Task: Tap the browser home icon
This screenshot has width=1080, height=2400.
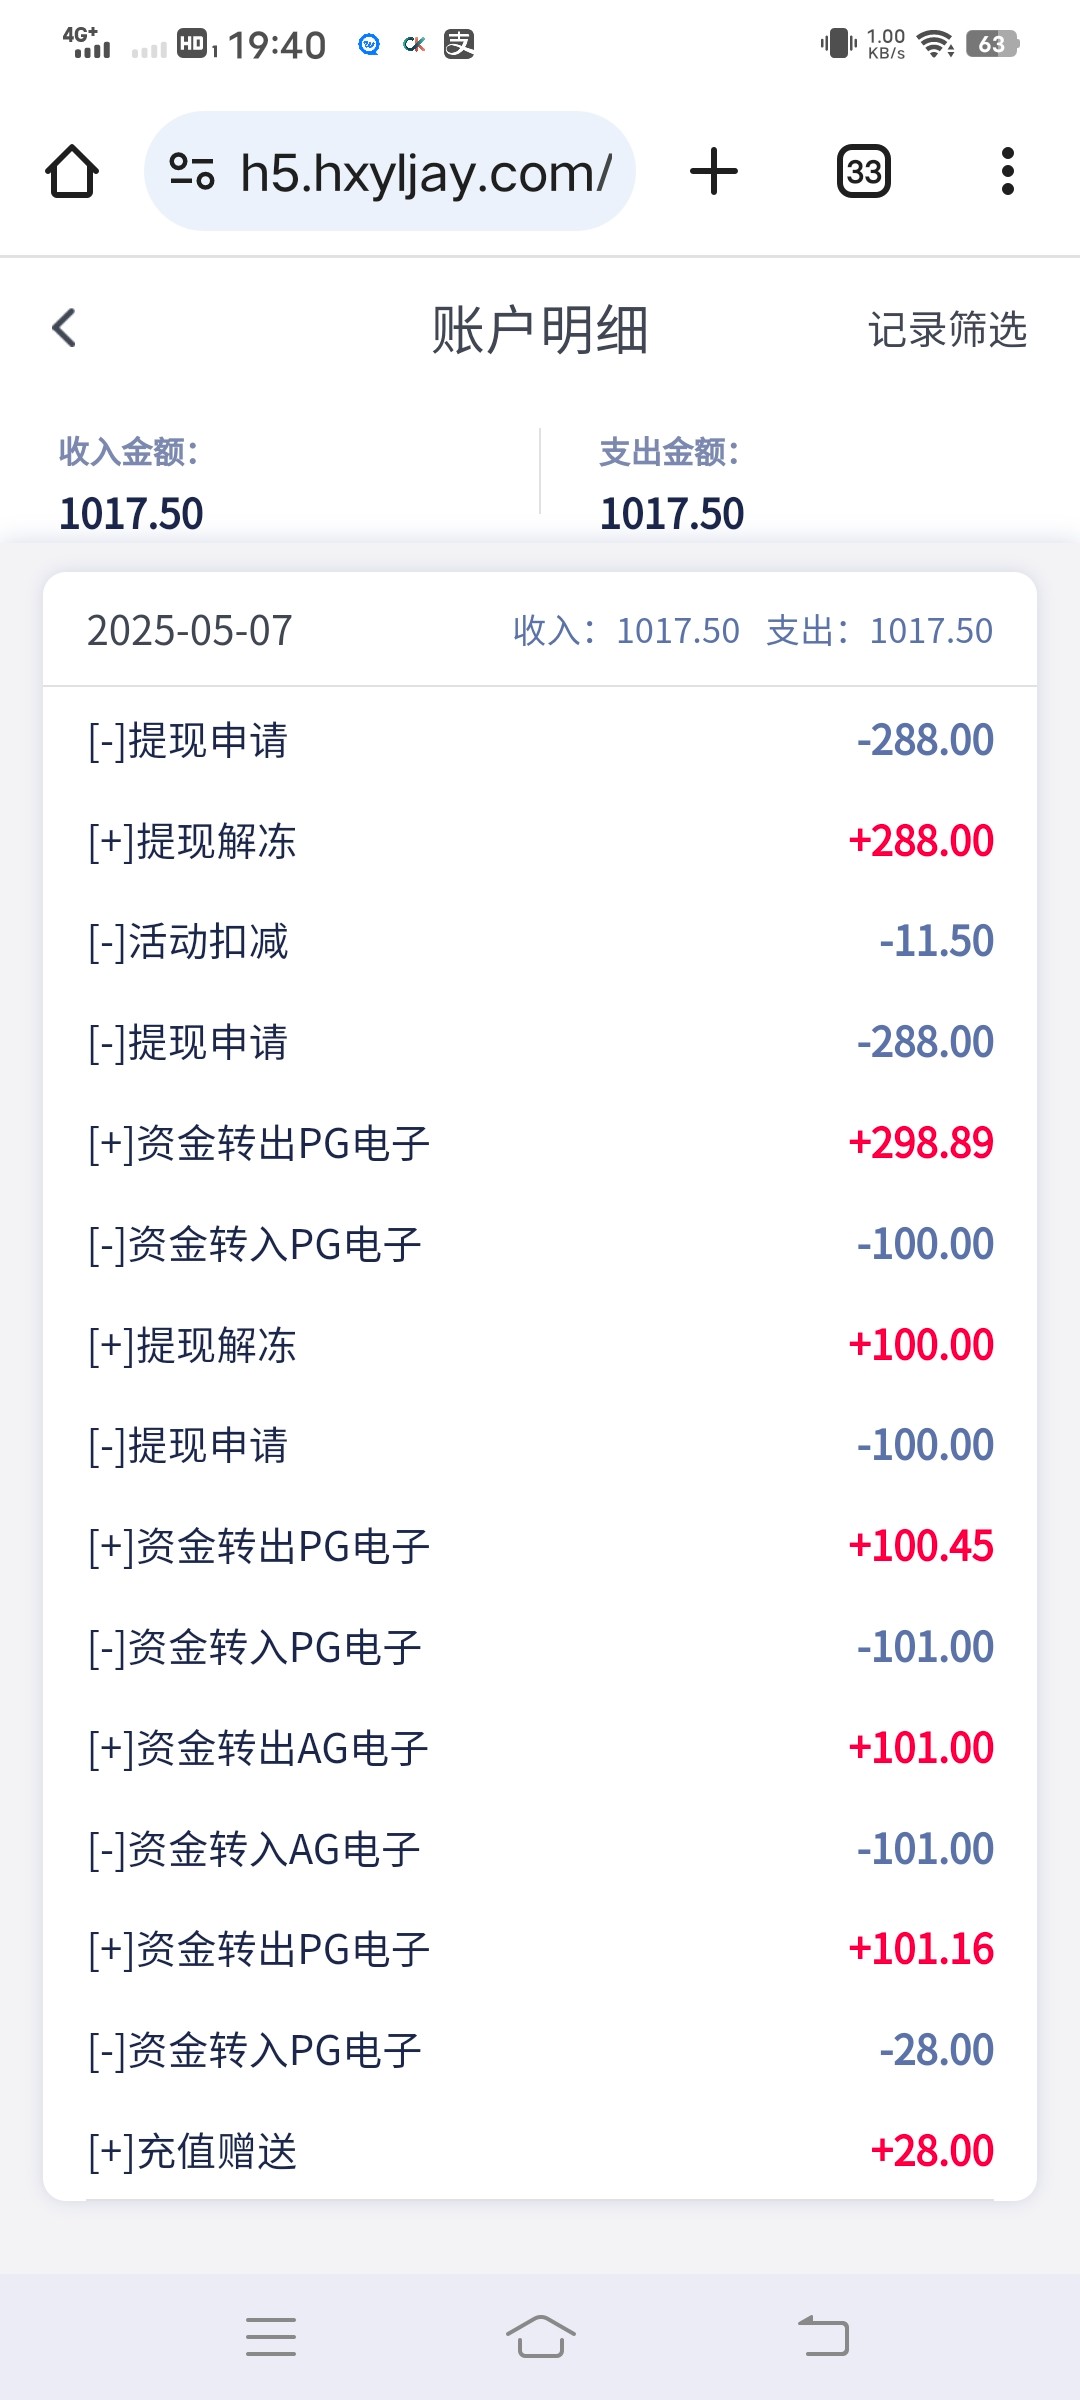Action: pyautogui.click(x=72, y=172)
